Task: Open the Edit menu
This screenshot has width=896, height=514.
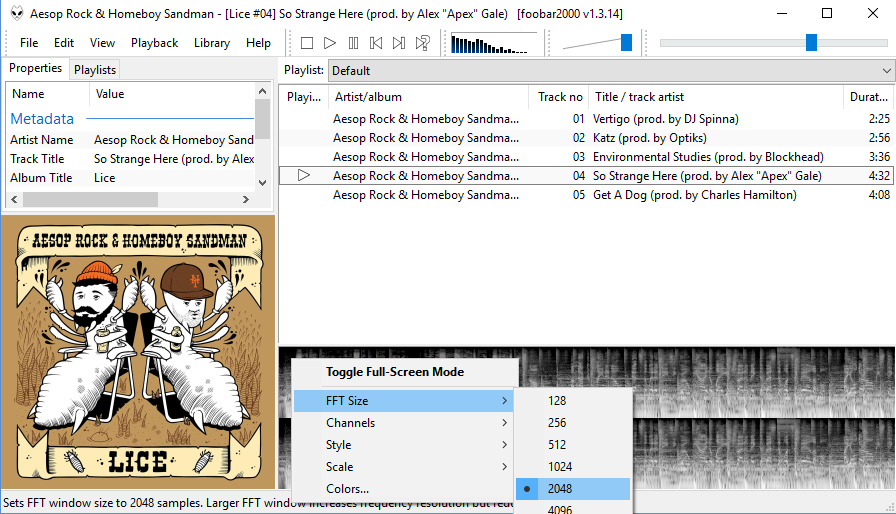Action: 64,43
